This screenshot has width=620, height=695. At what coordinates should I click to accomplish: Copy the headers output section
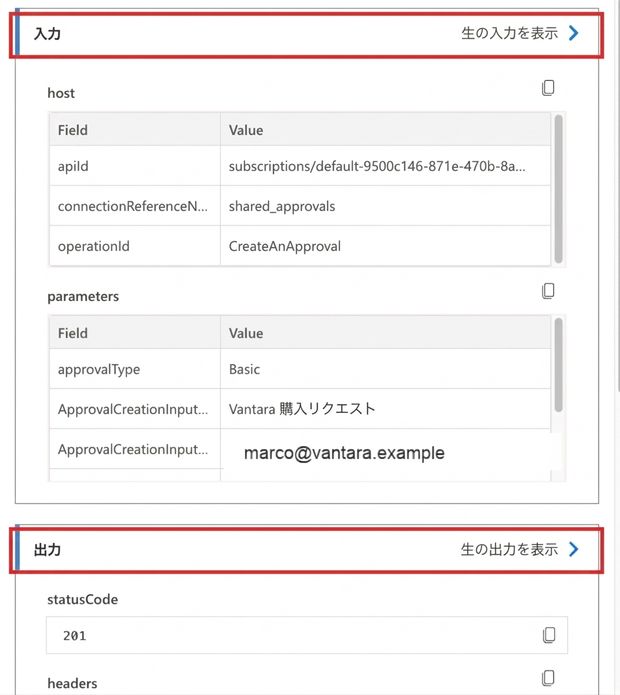pyautogui.click(x=548, y=678)
